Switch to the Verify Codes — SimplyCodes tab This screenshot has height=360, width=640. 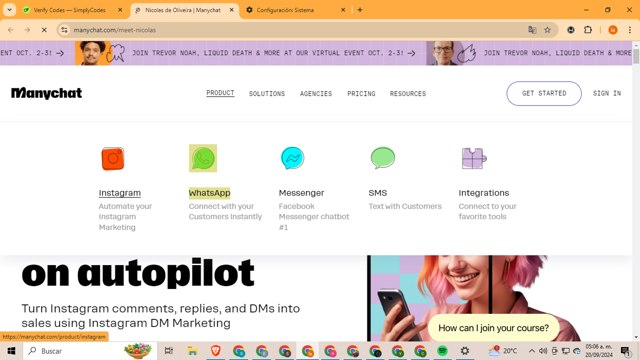tap(69, 10)
